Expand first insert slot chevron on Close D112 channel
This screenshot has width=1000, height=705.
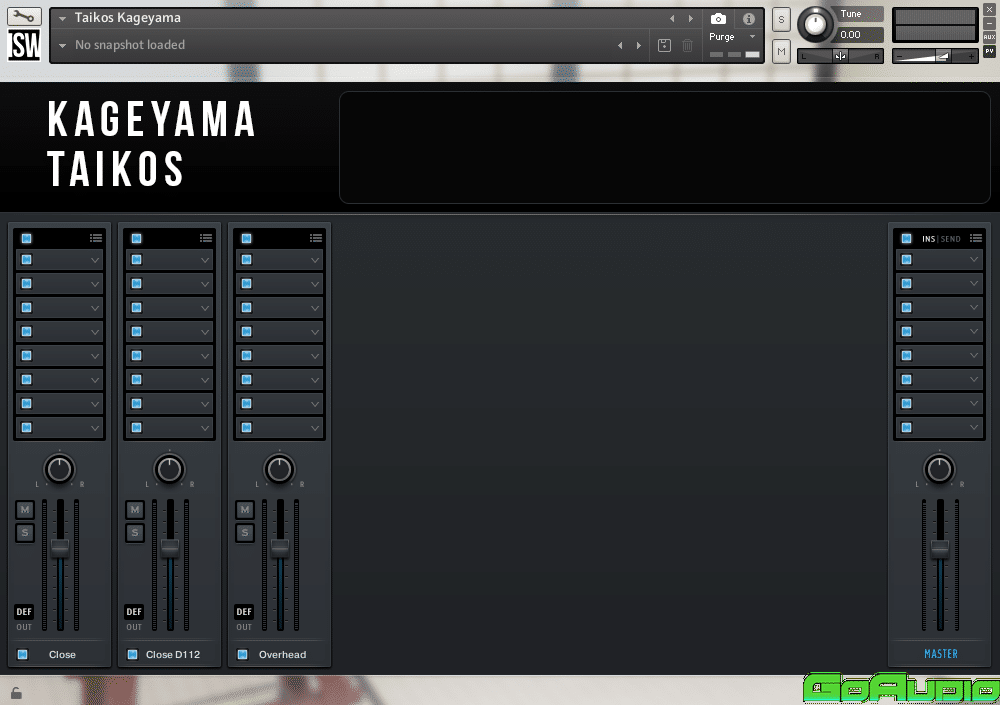[x=205, y=260]
